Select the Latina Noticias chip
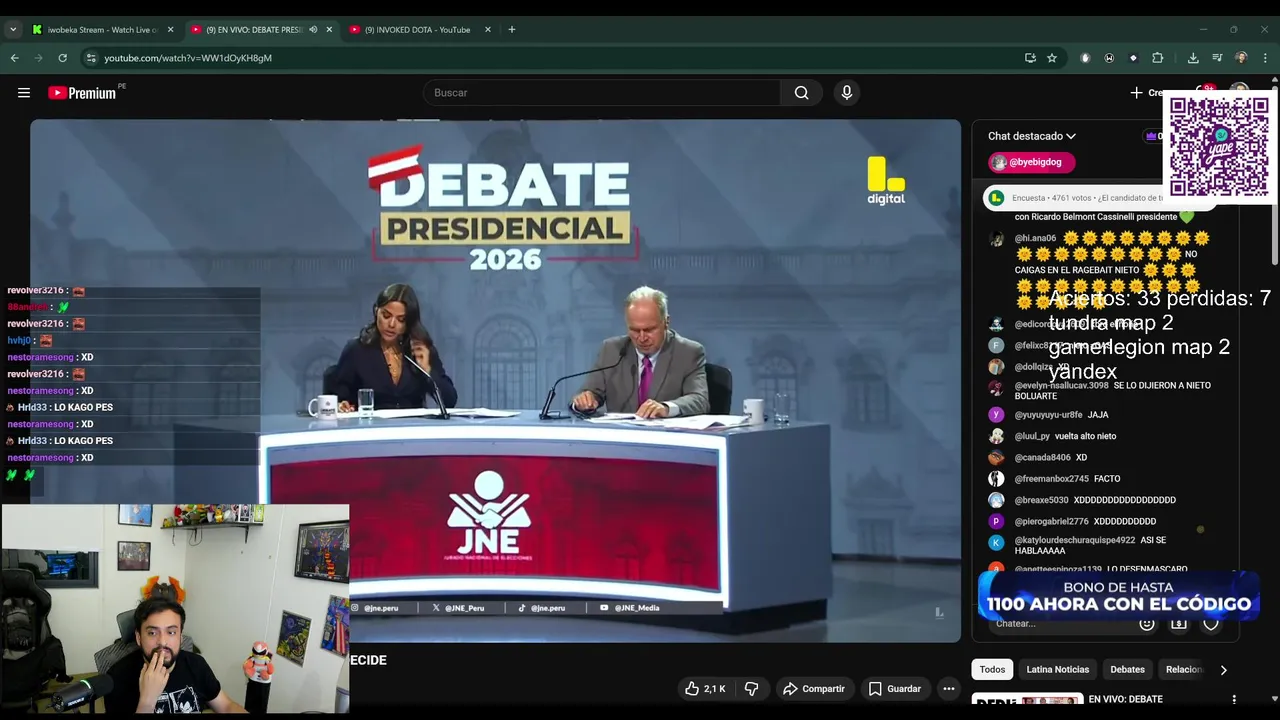Viewport: 1280px width, 720px height. tap(1057, 670)
